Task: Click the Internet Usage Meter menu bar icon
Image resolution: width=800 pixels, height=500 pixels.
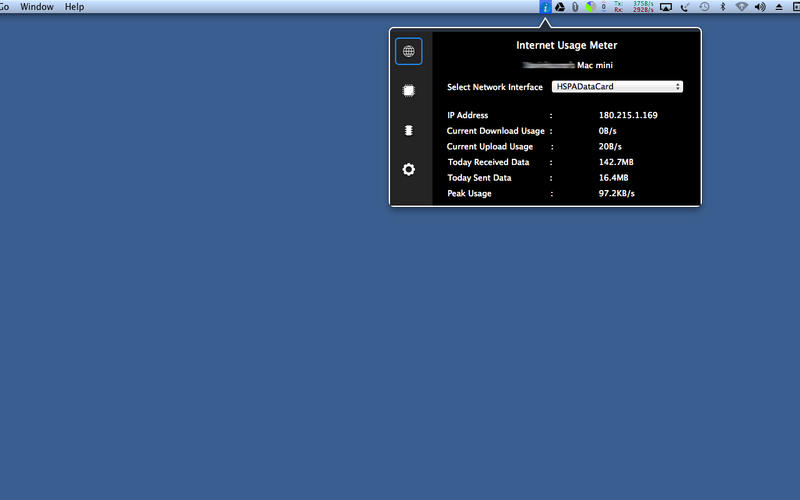Action: [x=545, y=7]
